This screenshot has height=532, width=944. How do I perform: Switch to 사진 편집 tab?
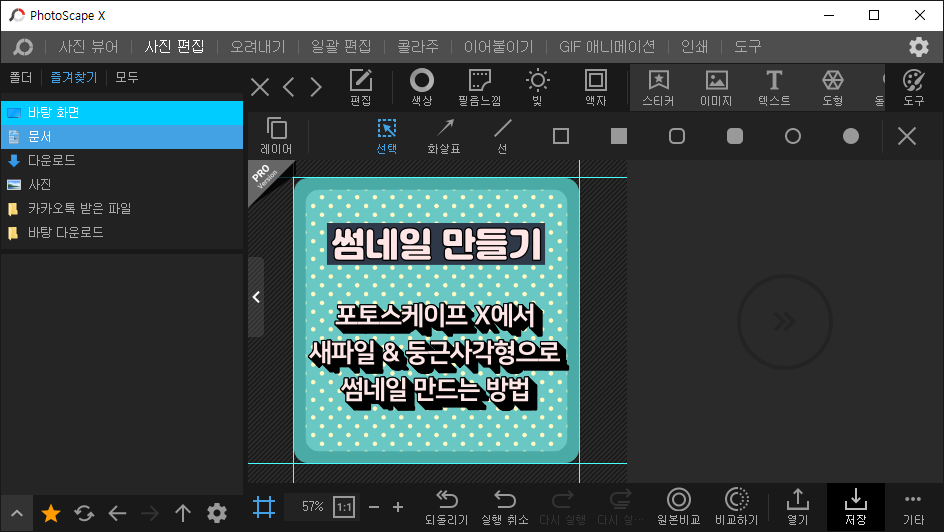[x=175, y=46]
